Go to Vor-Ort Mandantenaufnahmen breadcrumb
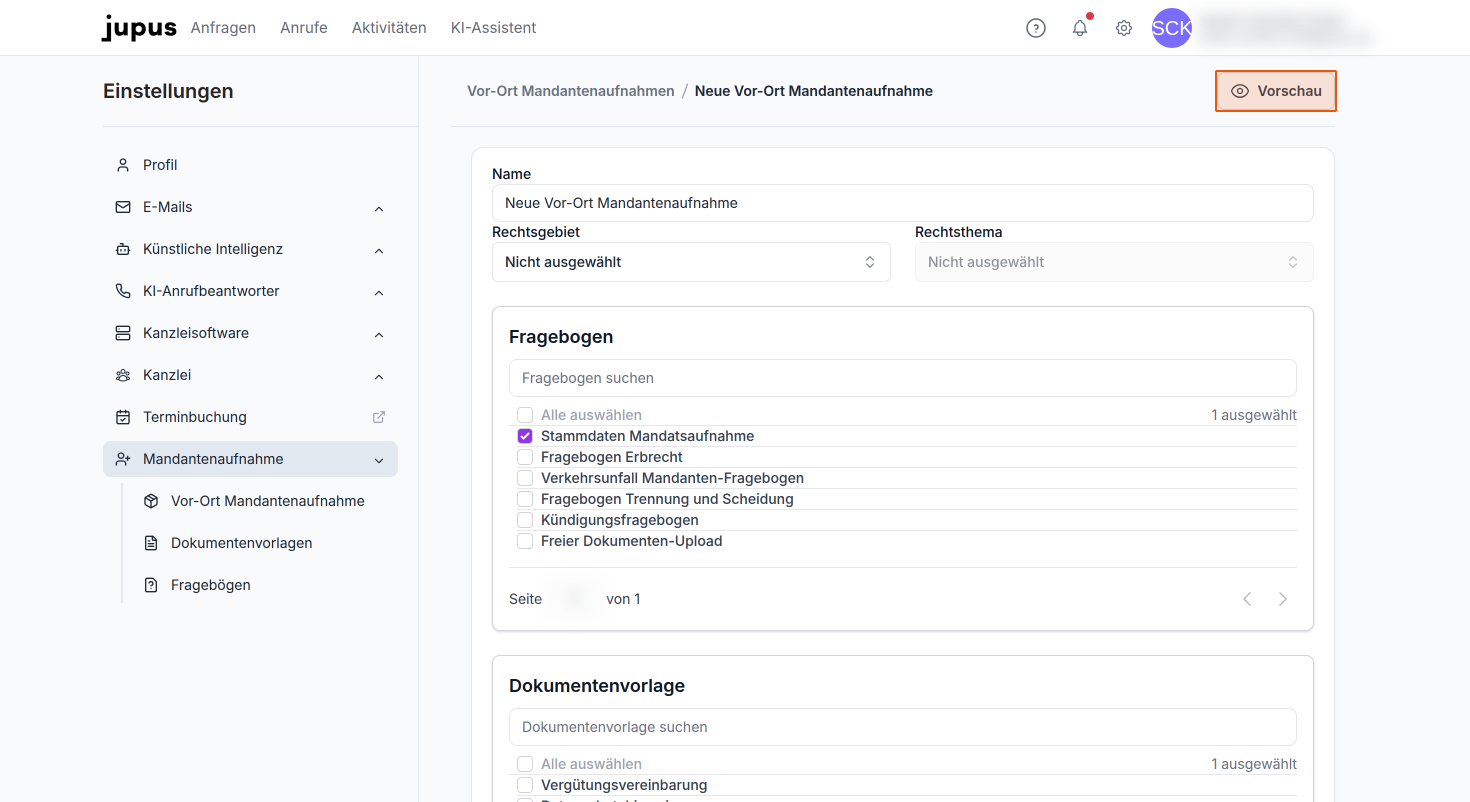This screenshot has width=1470, height=802. pyautogui.click(x=571, y=91)
